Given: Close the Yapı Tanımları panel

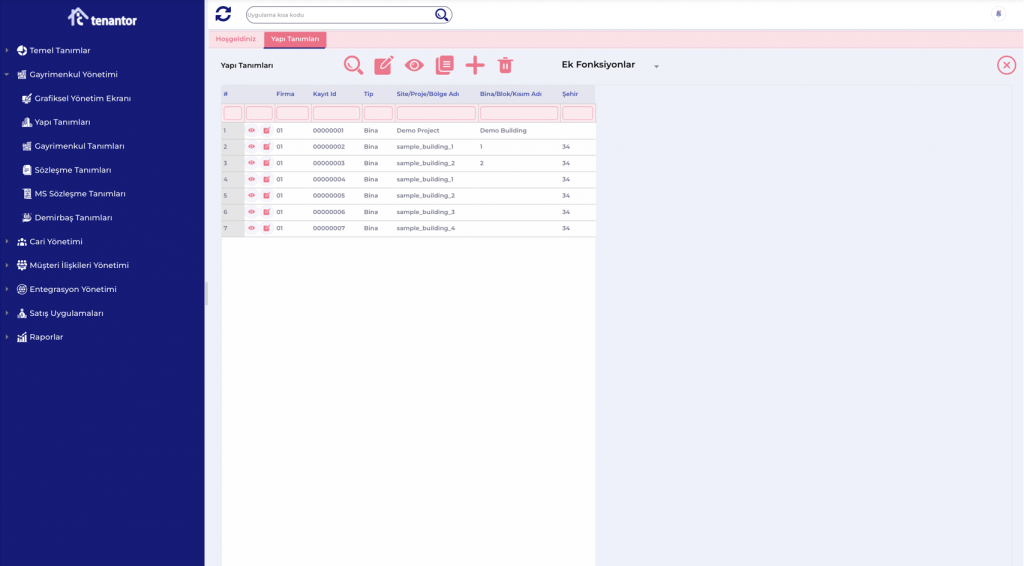Looking at the screenshot, I should (1006, 65).
